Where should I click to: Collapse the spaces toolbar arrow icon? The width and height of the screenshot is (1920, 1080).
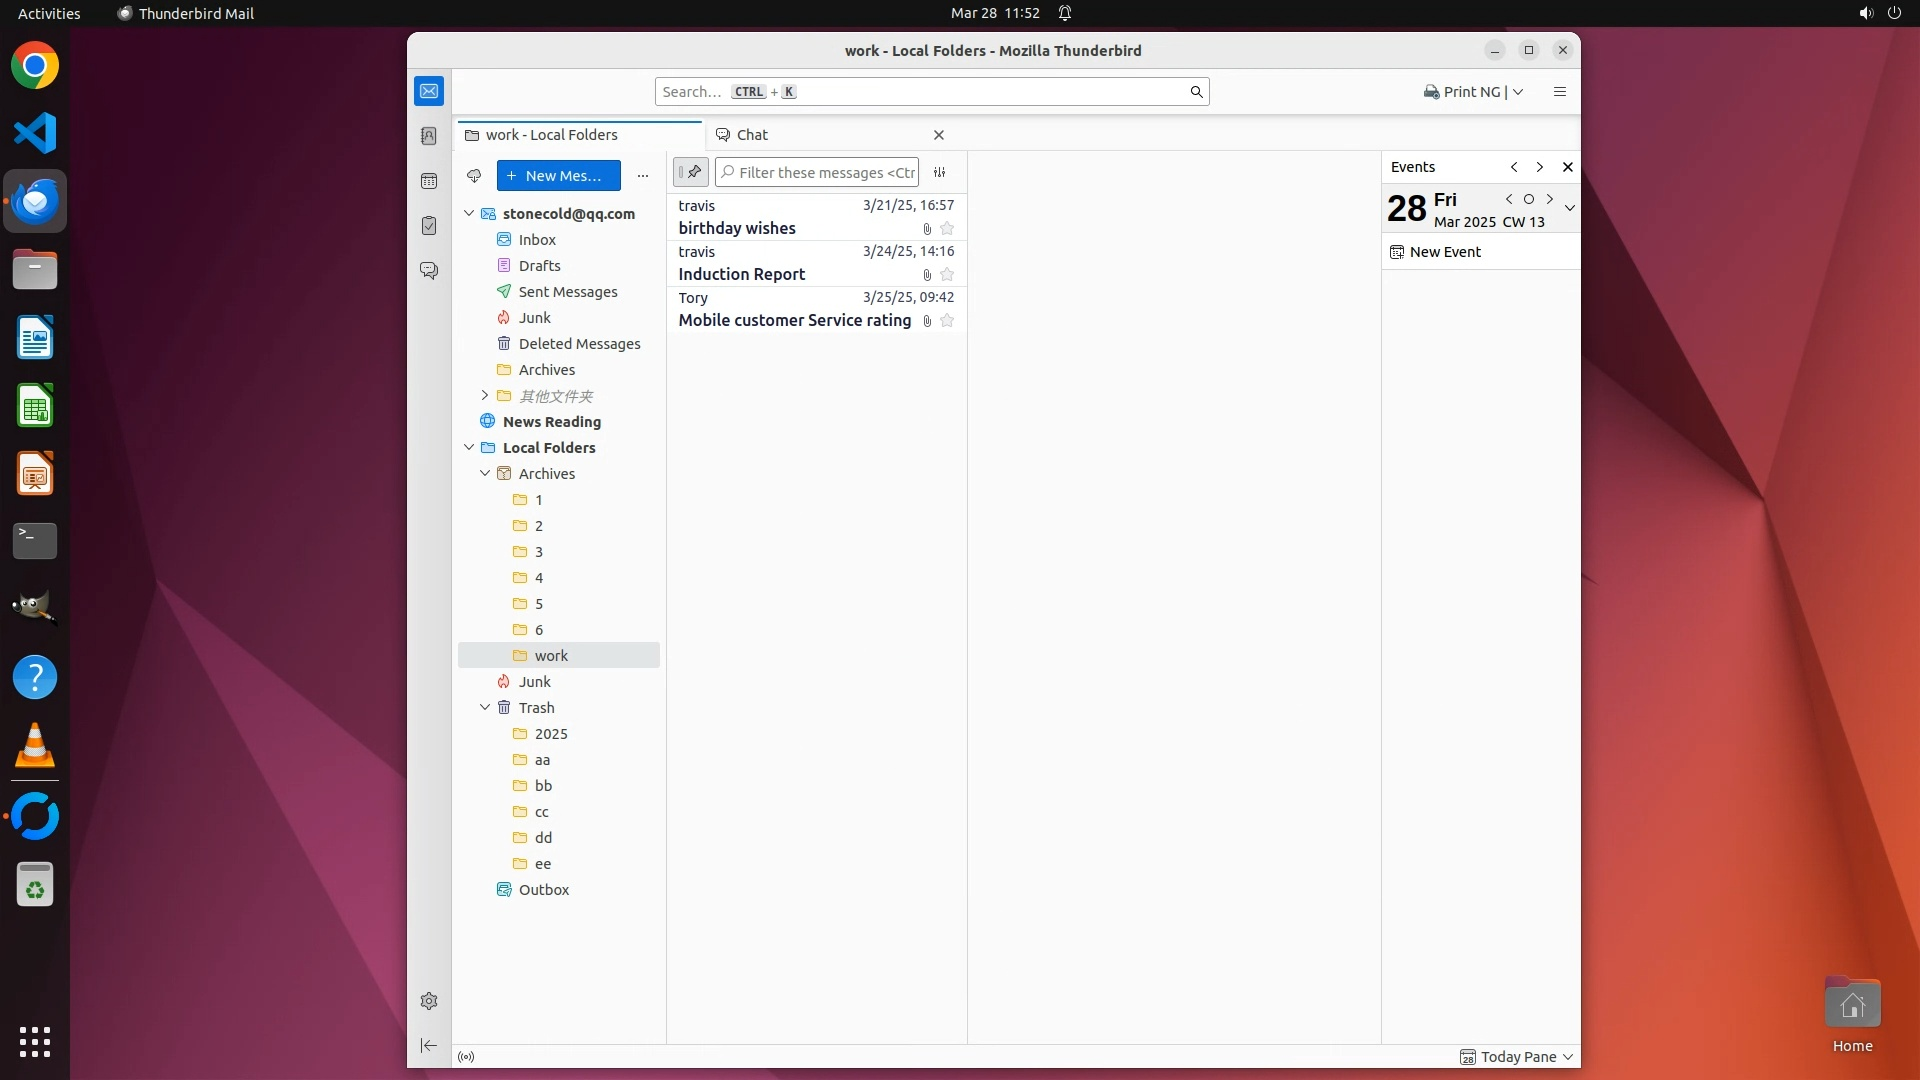(429, 1045)
